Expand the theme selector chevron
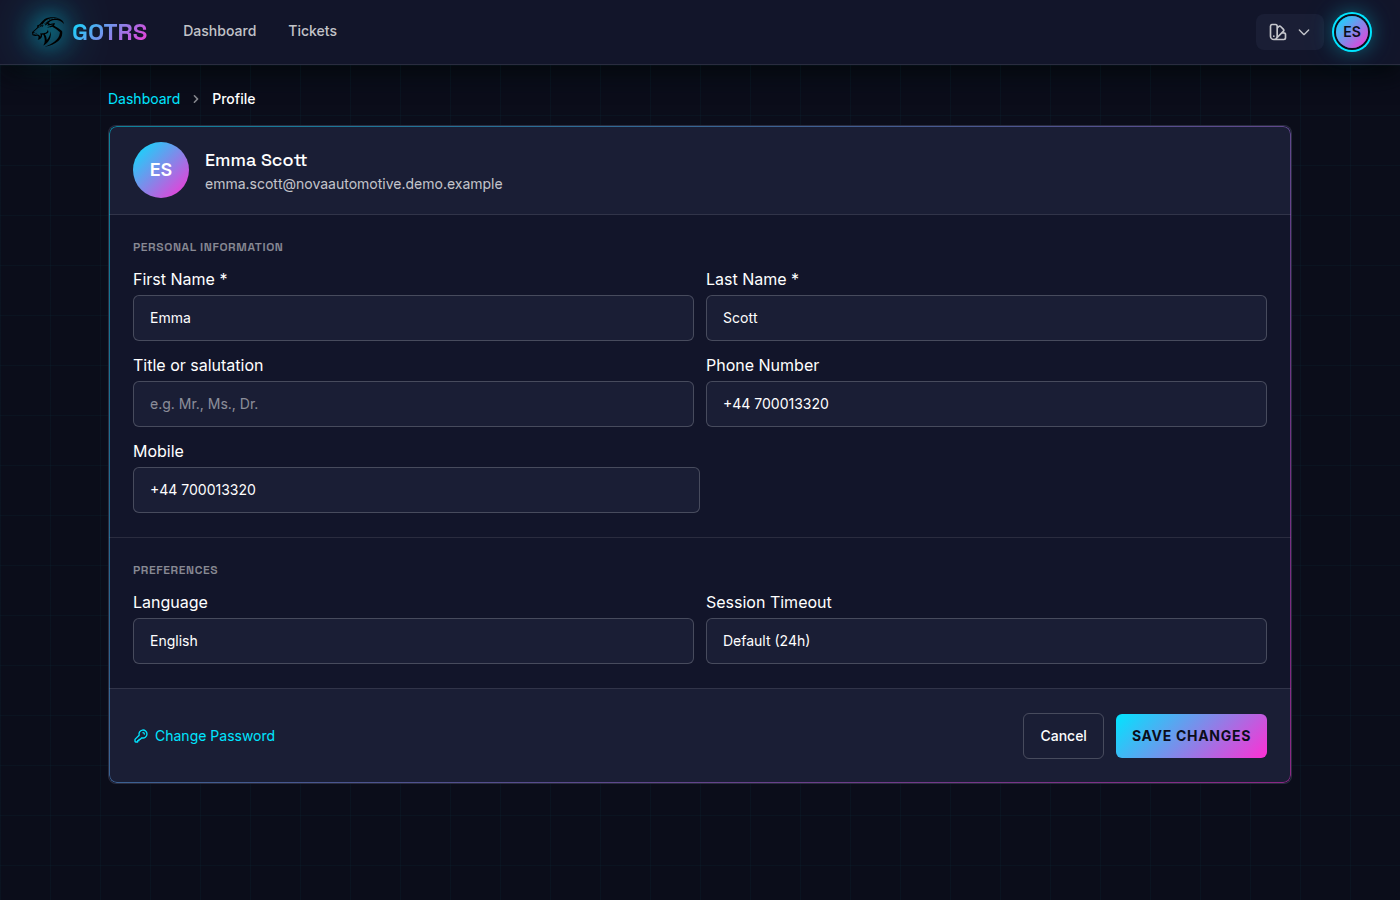Viewport: 1400px width, 900px height. (1302, 31)
